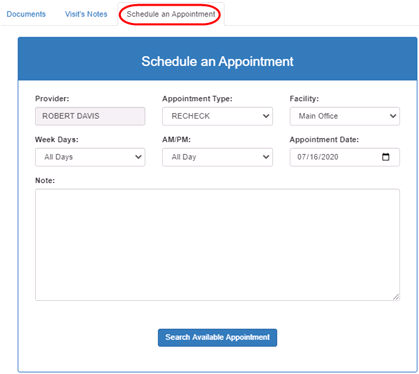Open the Visit's Notes tab

click(86, 14)
